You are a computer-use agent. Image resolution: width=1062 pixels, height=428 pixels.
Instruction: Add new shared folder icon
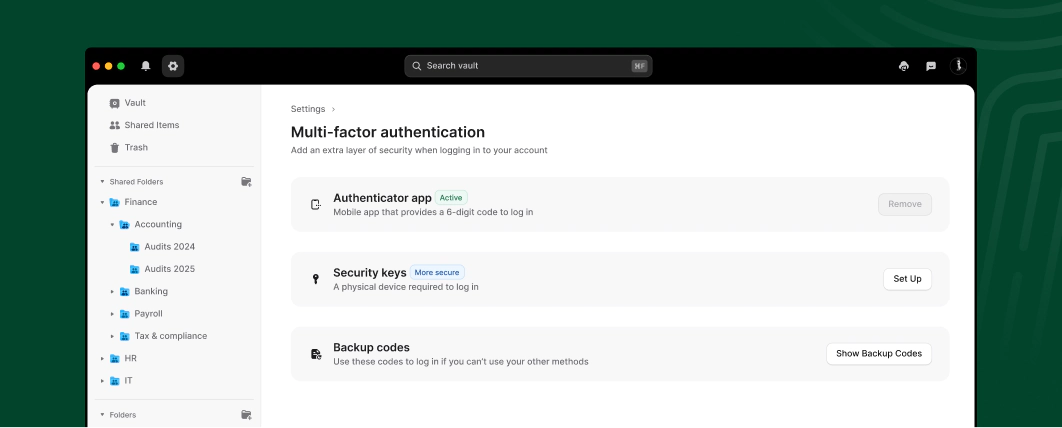(x=247, y=181)
